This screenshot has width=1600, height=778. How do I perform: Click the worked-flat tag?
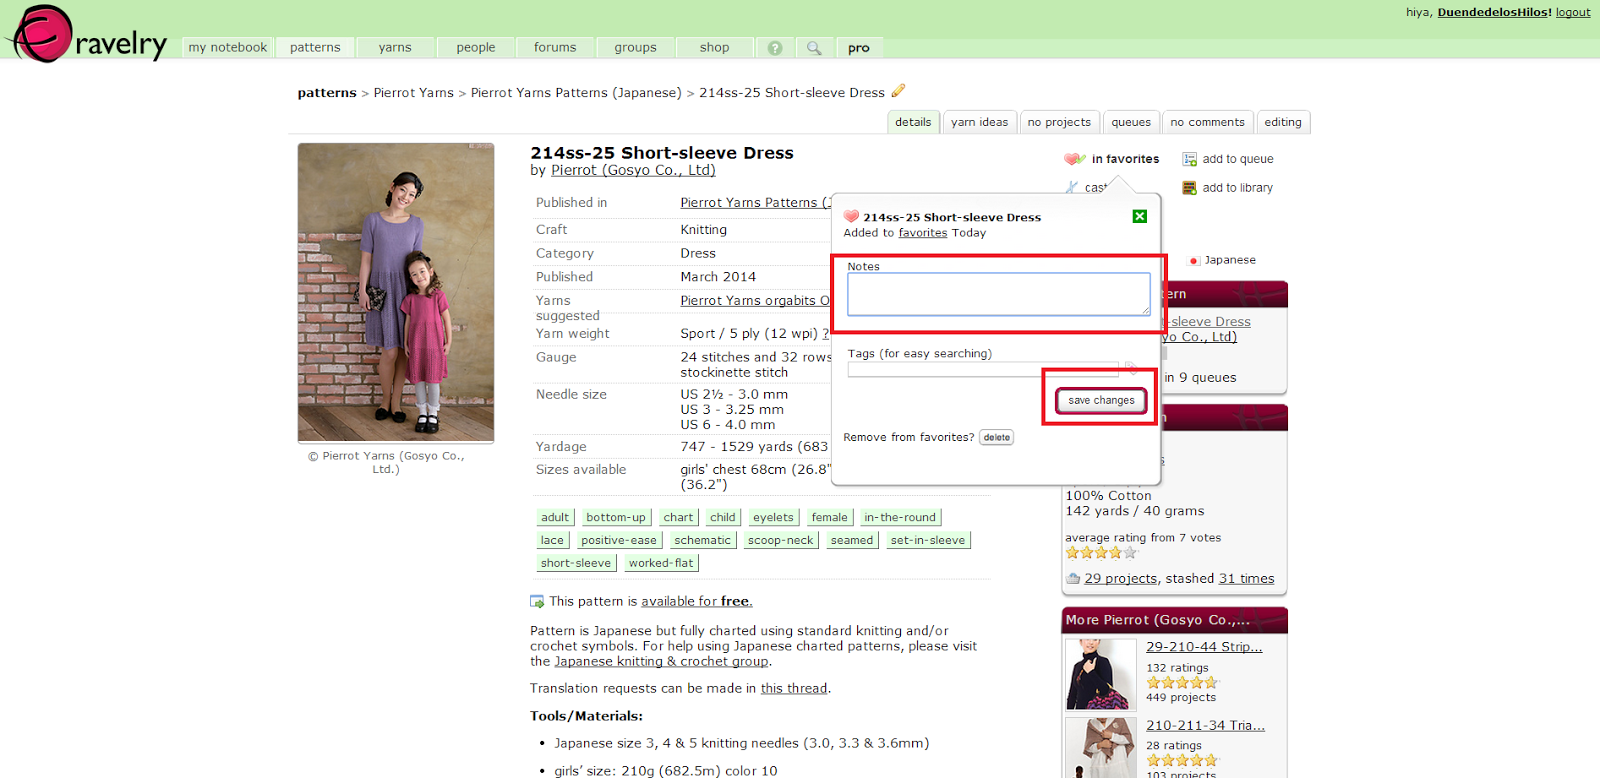(x=661, y=563)
